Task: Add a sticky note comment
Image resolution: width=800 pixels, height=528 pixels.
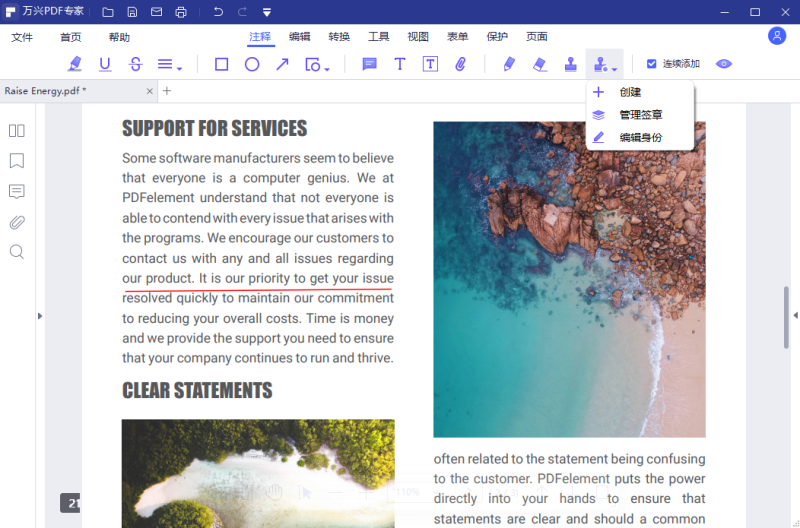Action: click(369, 64)
